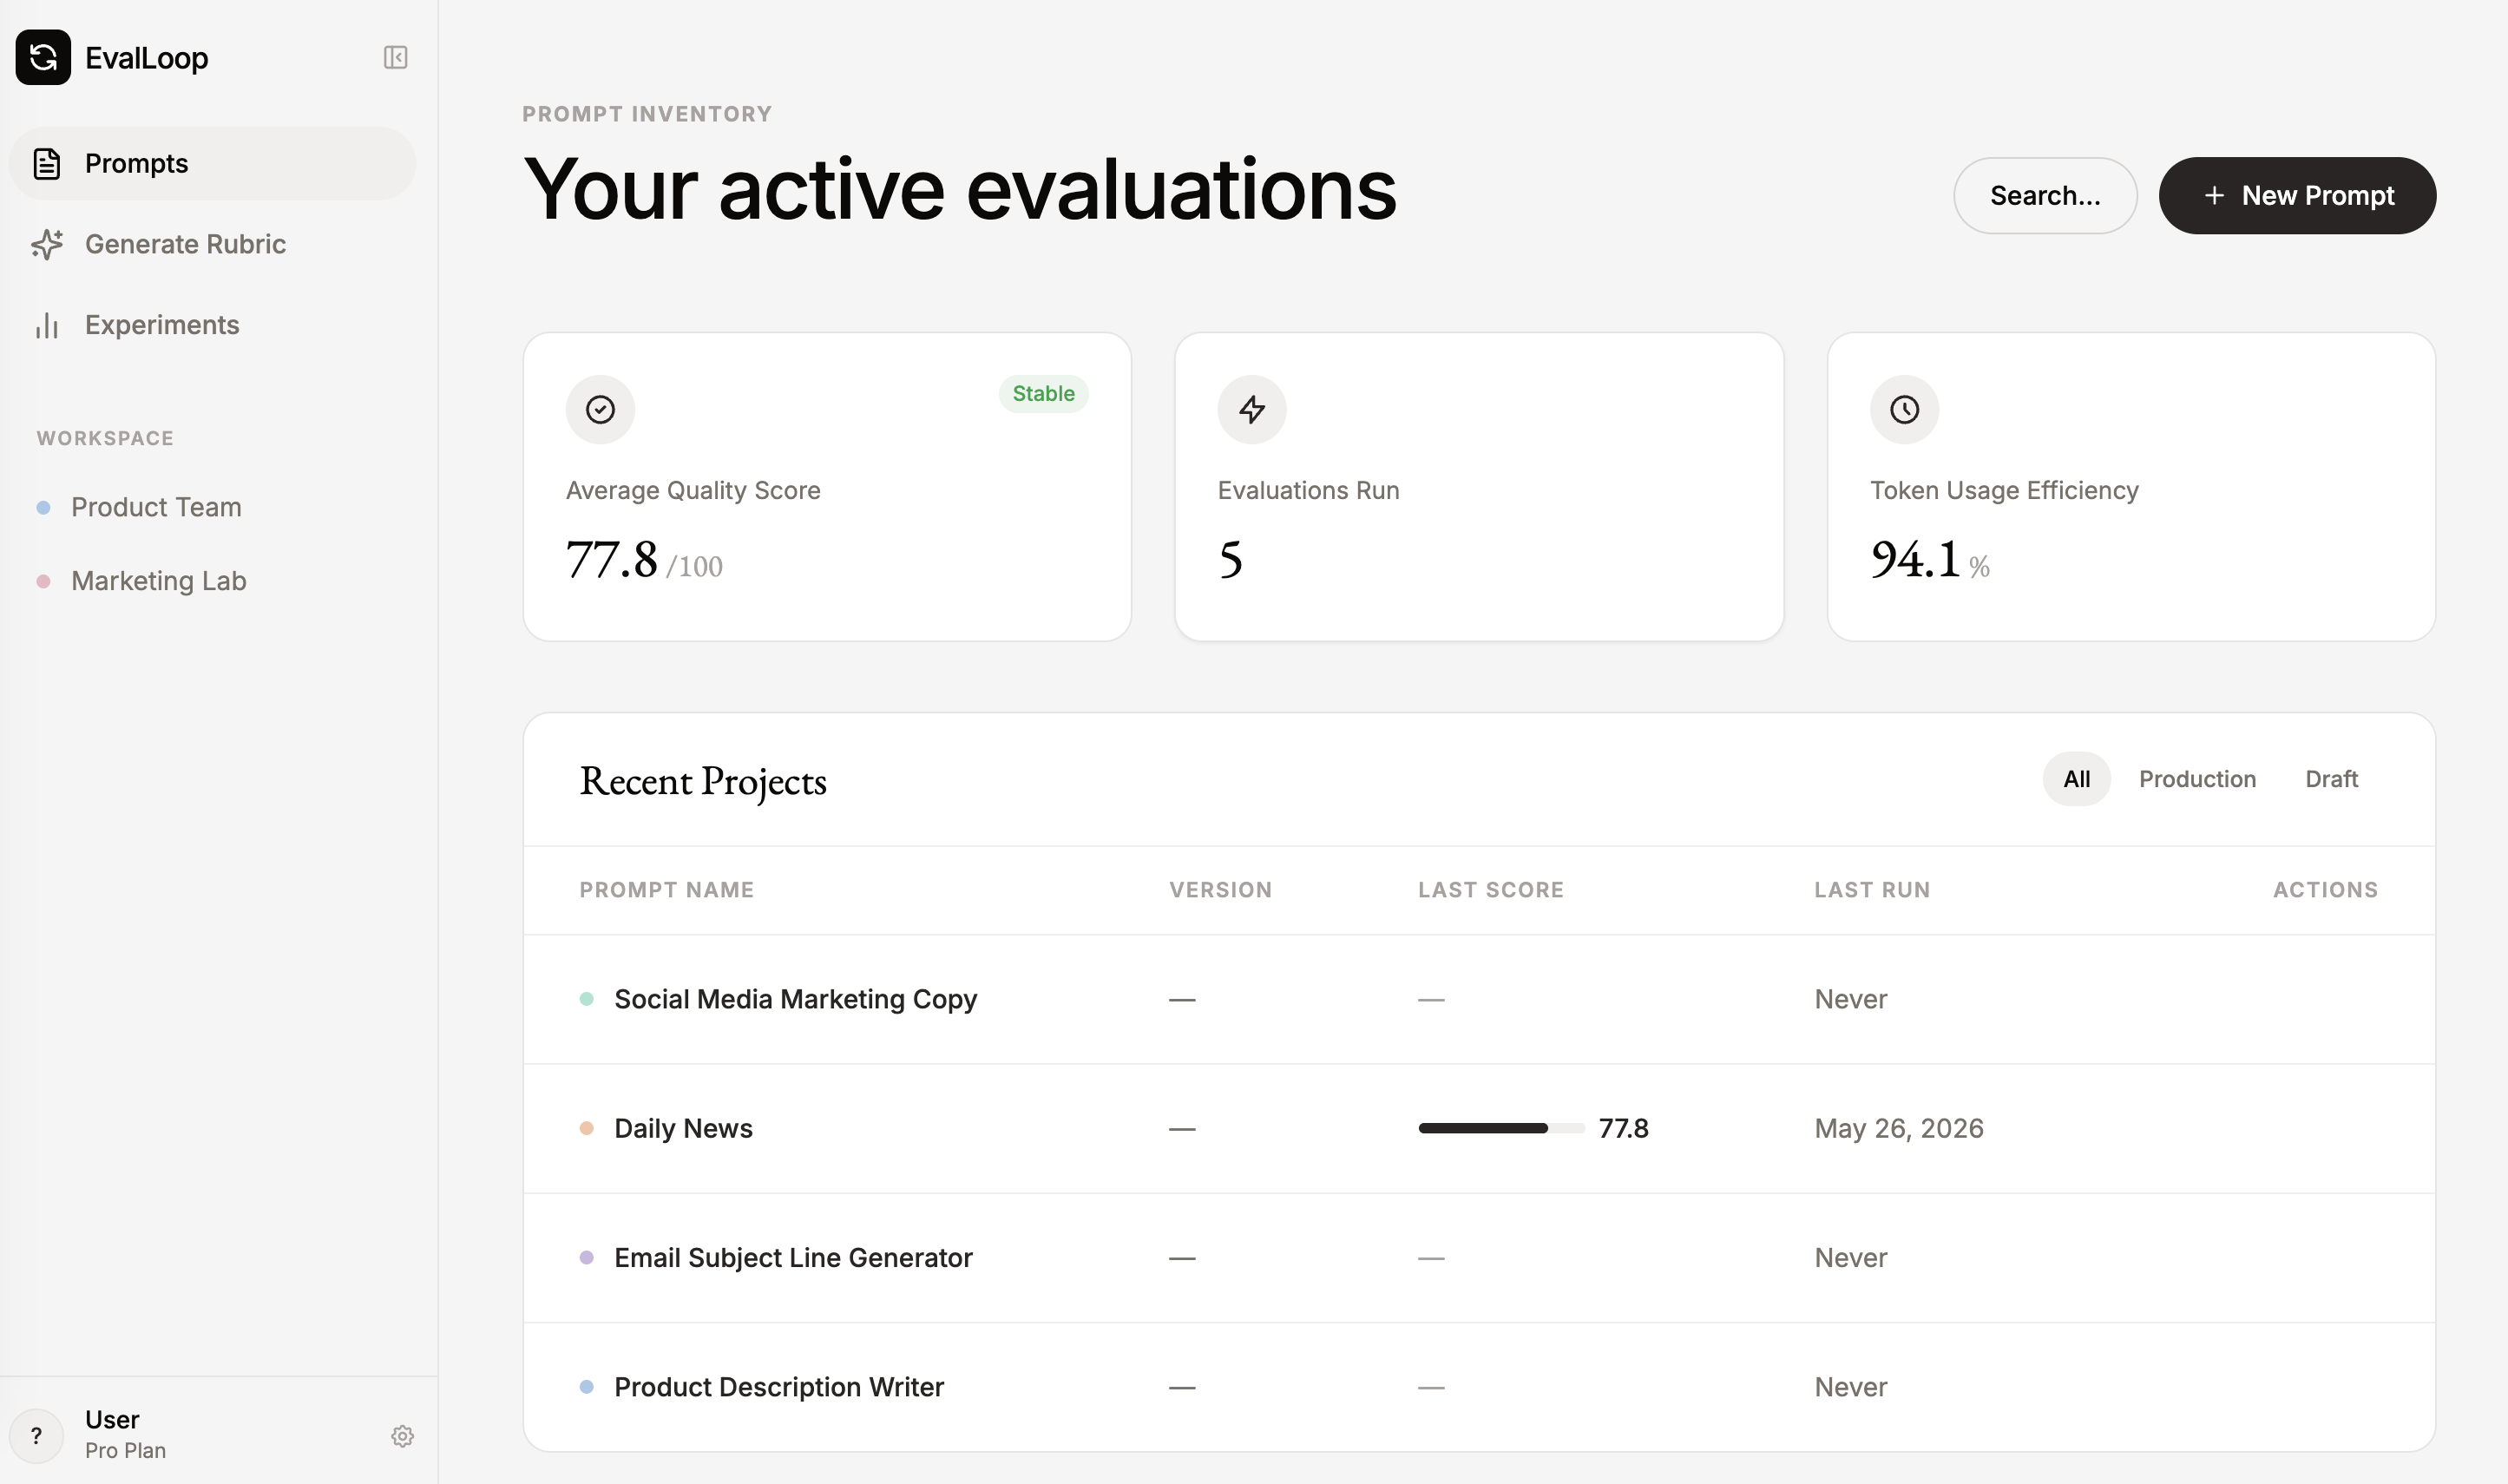Create a New Prompt
Viewport: 2508px width, 1484px height.
2297,196
